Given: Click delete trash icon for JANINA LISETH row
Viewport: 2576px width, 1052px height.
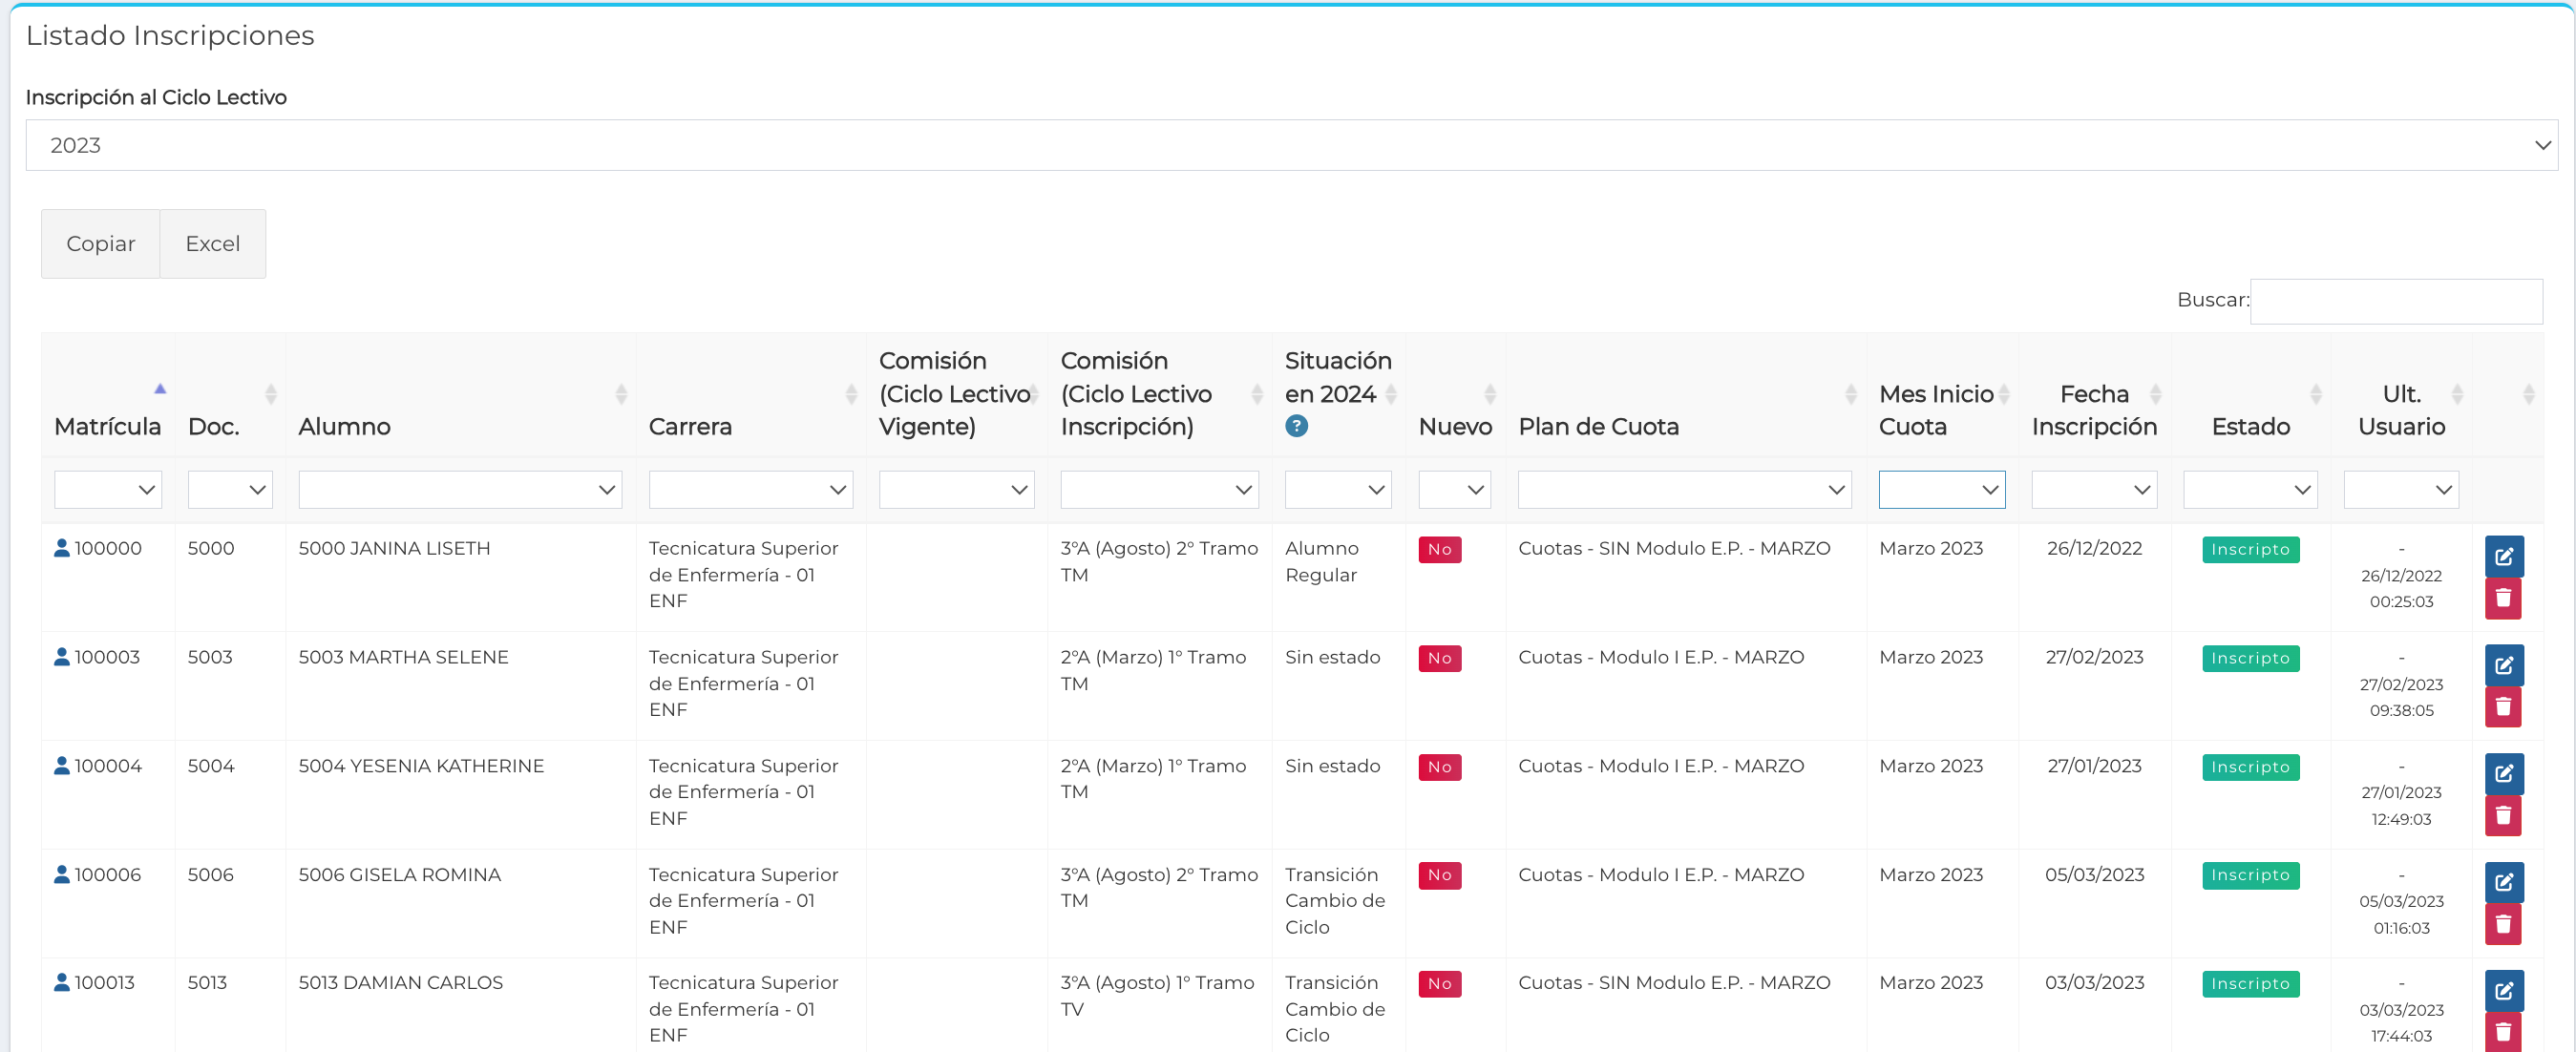Looking at the screenshot, I should pyautogui.click(x=2503, y=598).
